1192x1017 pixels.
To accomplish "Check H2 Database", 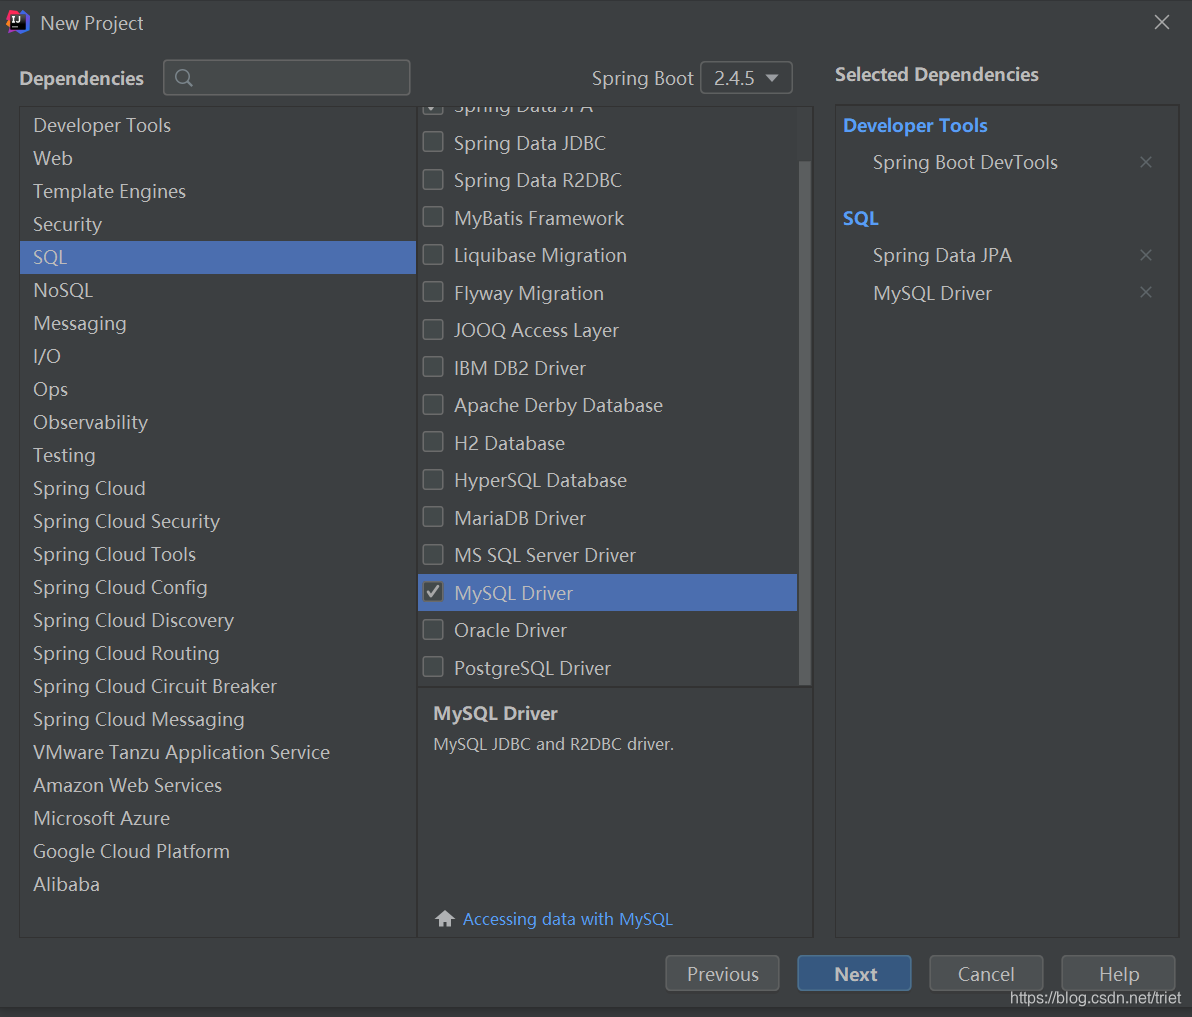I will (x=433, y=442).
